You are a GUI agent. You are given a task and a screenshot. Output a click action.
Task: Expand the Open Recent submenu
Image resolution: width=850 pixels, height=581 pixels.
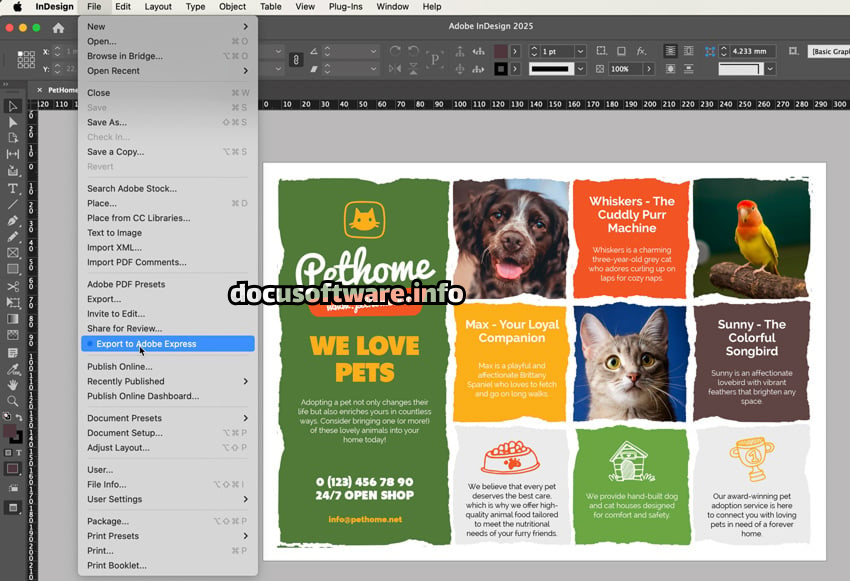click(168, 71)
